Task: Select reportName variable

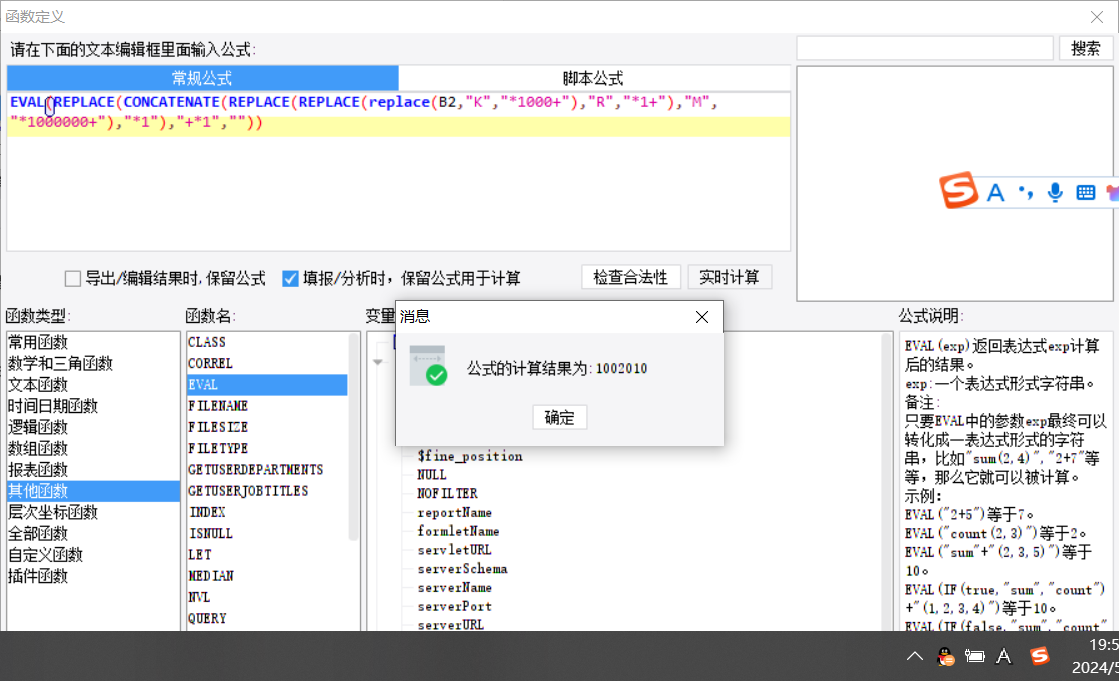Action: tap(455, 513)
